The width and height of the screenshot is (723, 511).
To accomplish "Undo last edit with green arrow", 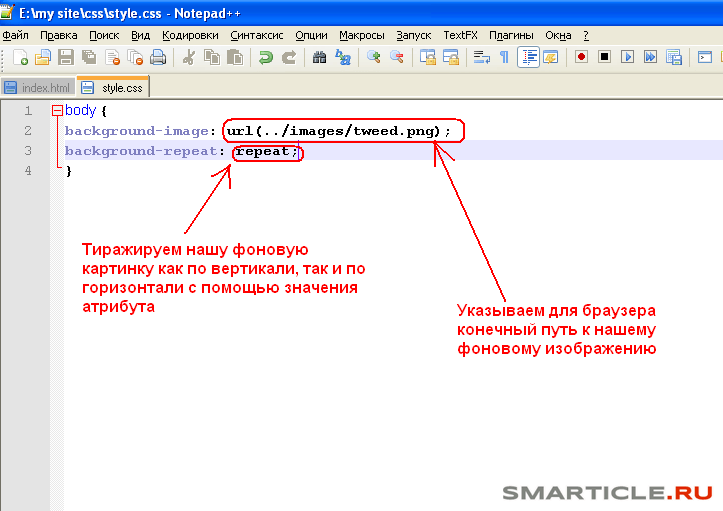I will point(266,58).
